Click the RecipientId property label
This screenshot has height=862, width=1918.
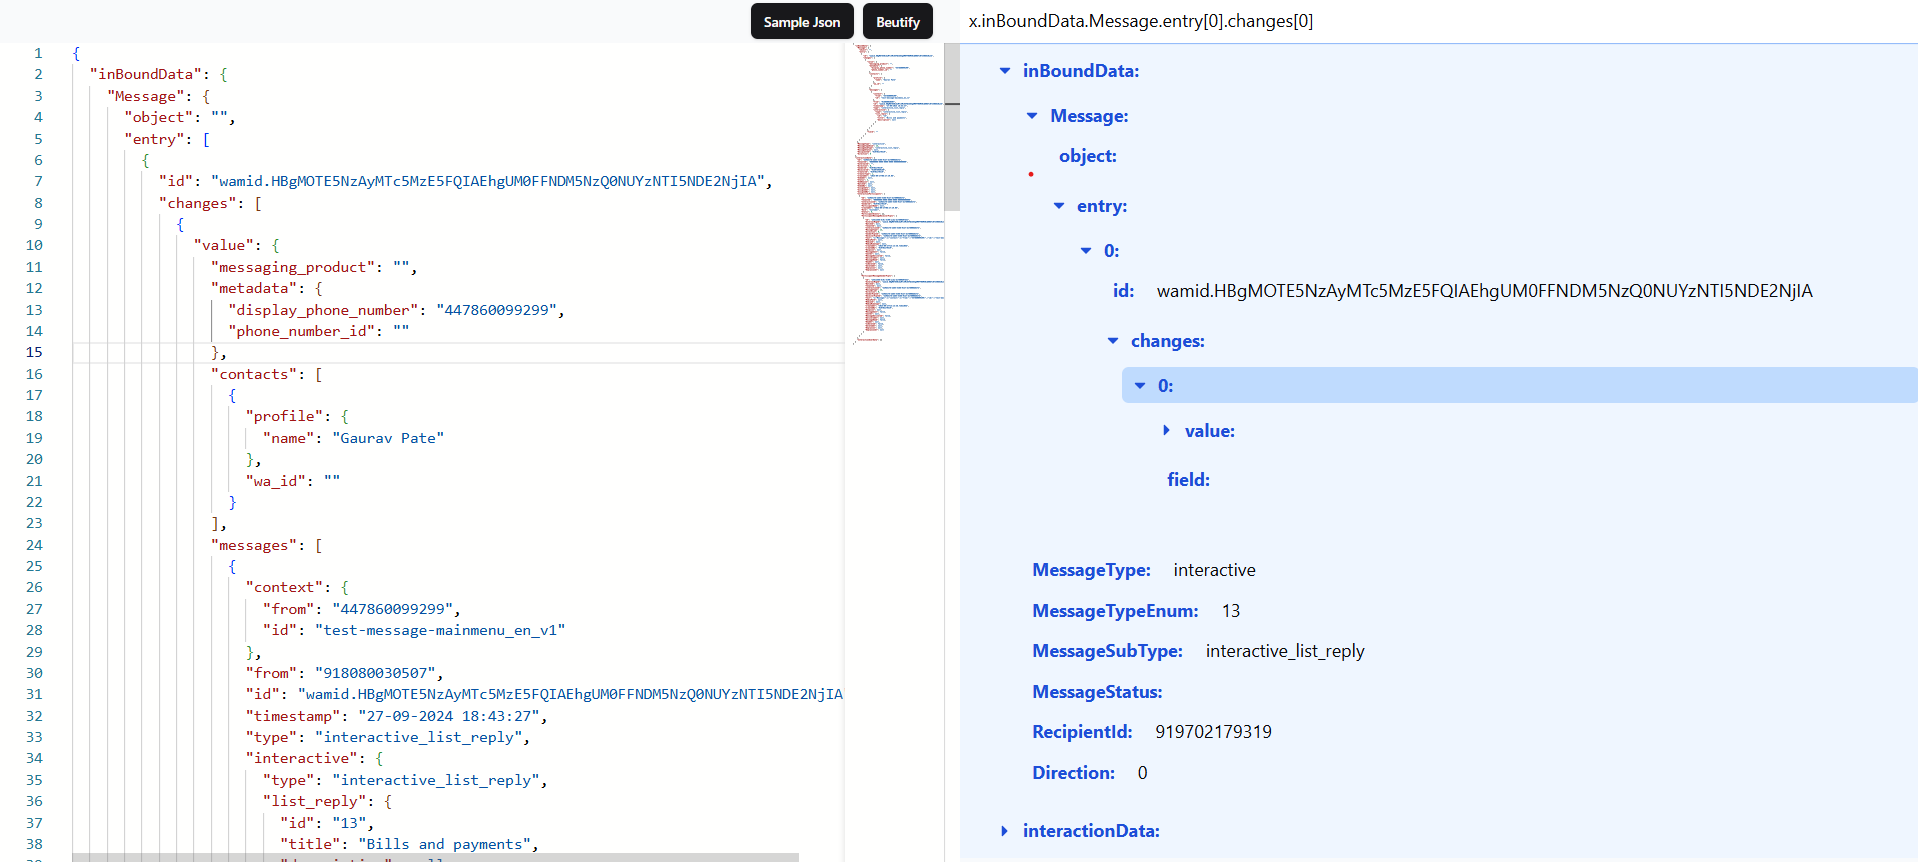click(x=1082, y=732)
